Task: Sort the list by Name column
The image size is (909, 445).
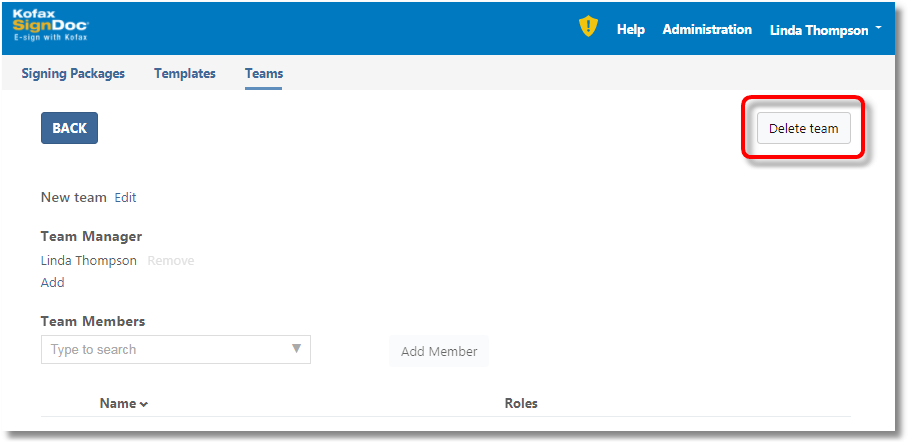Action: coord(117,404)
